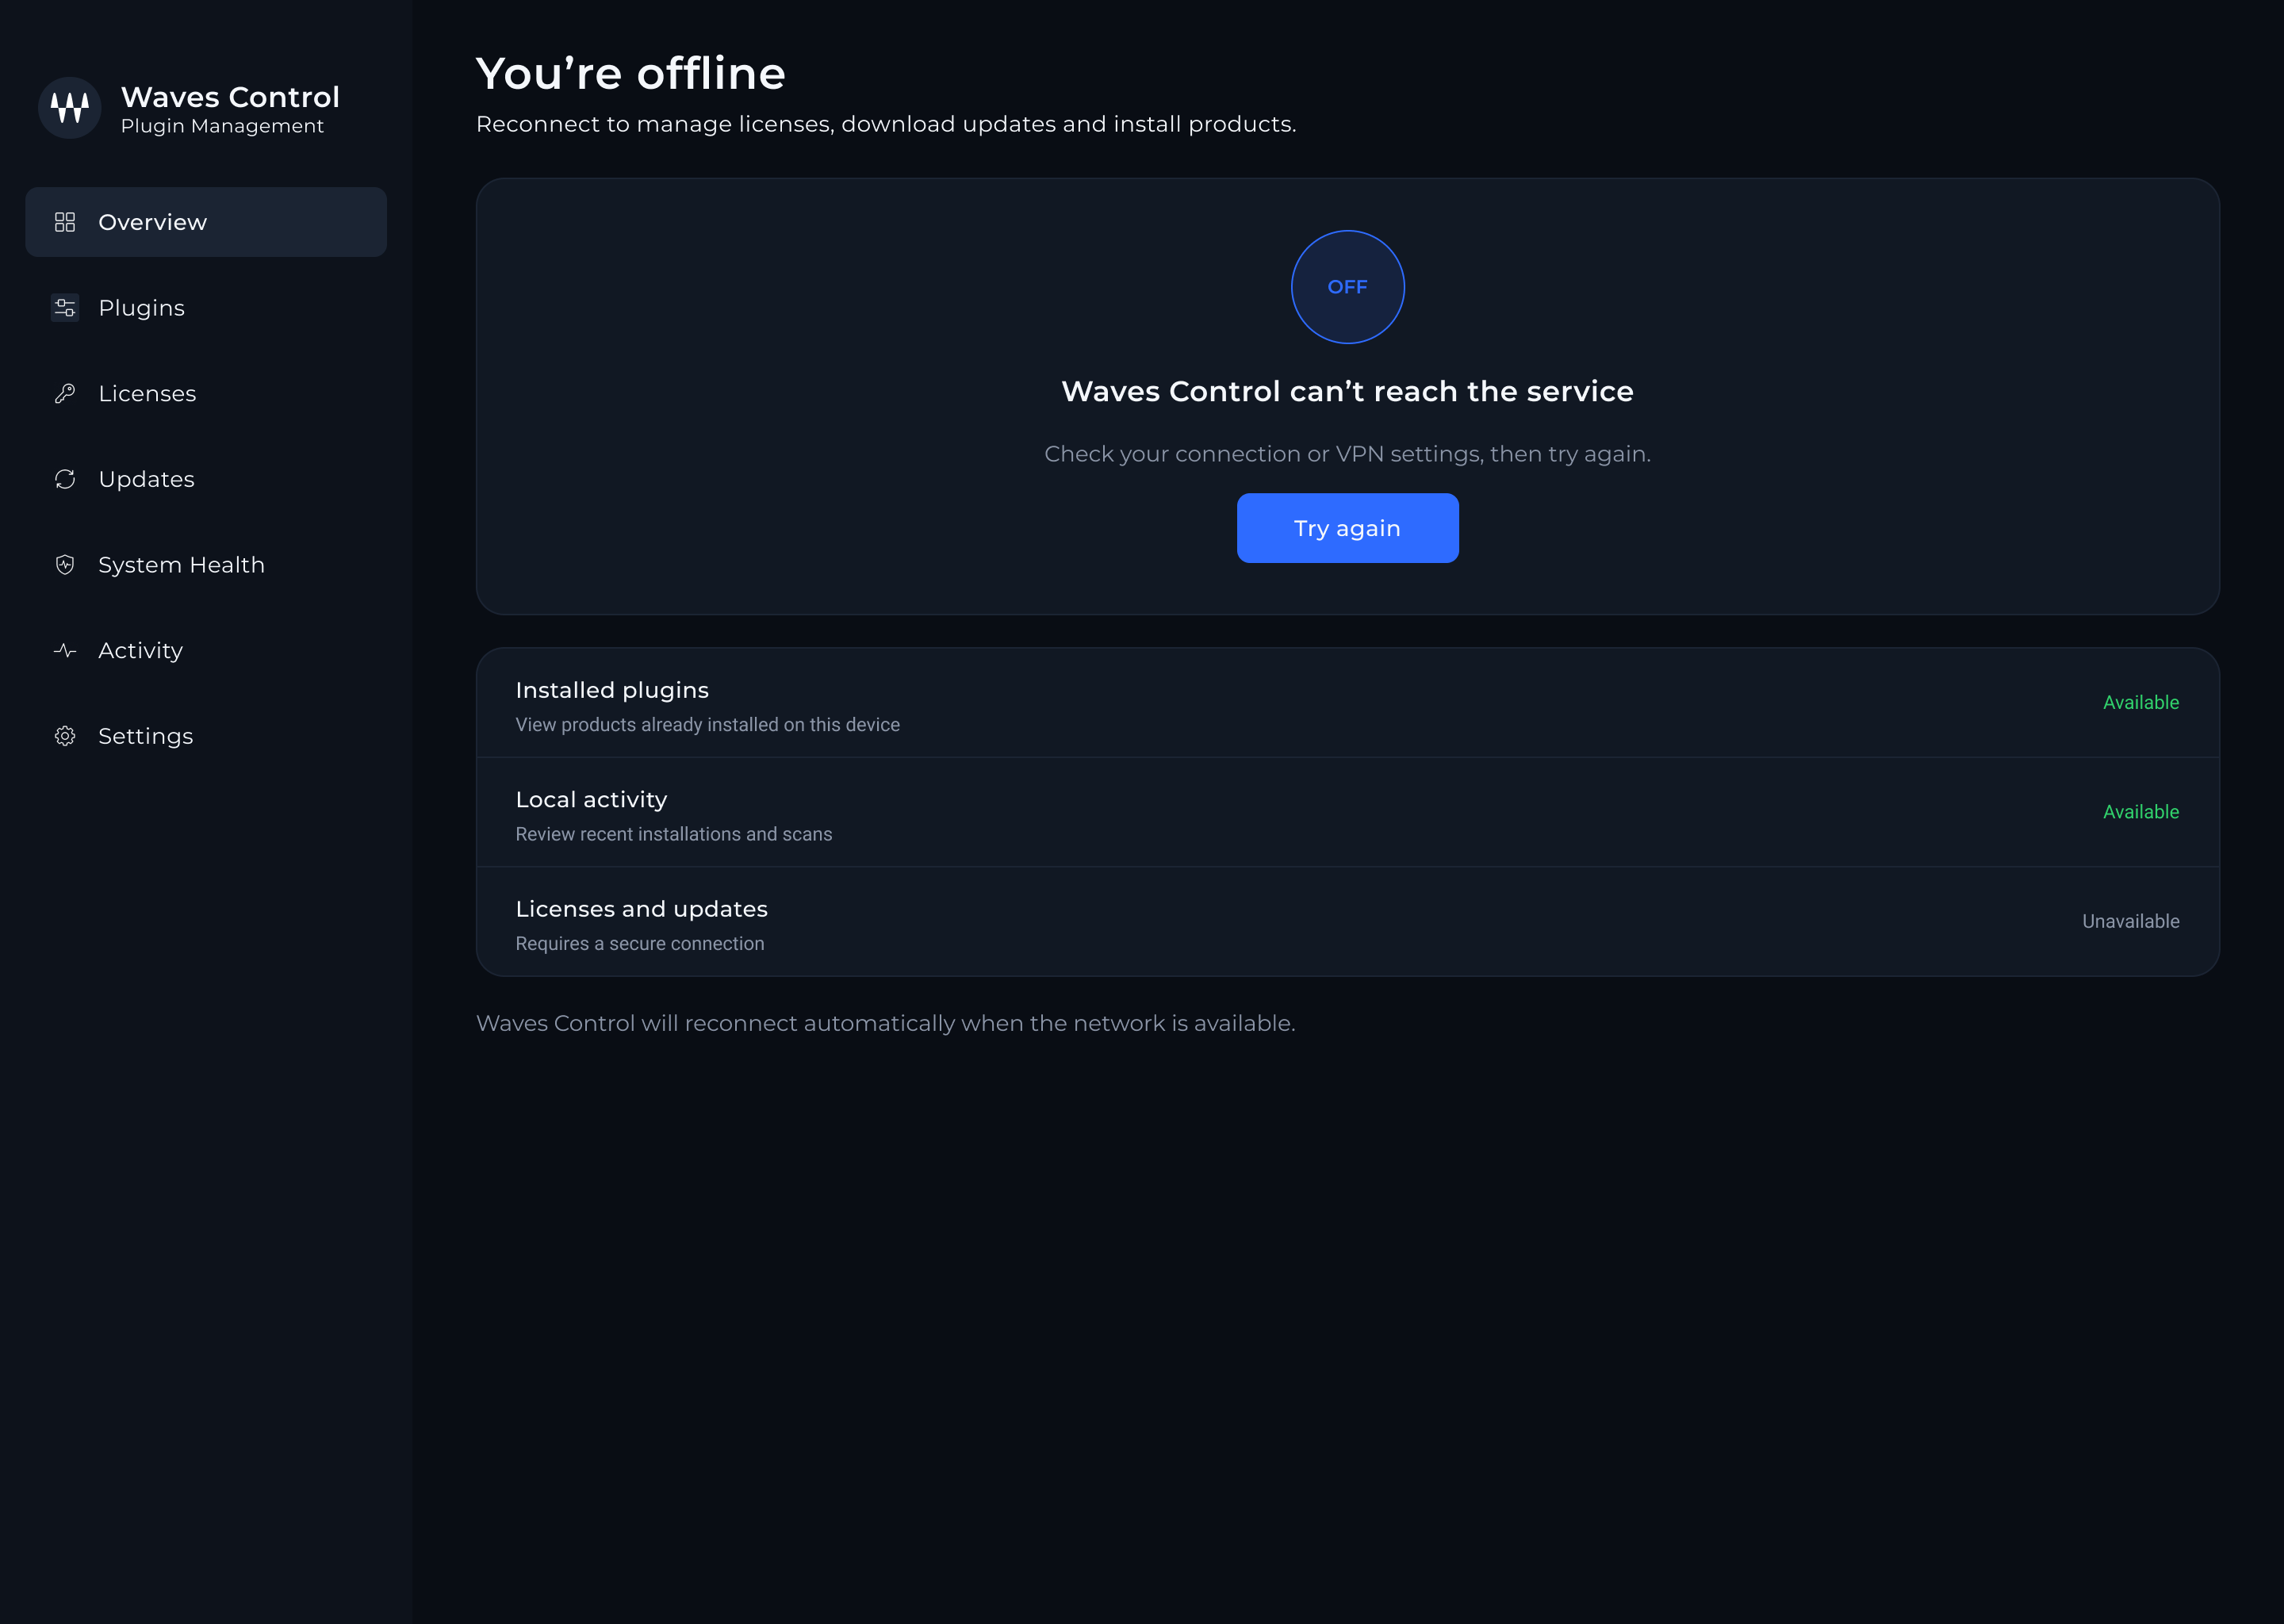Open the Overview menu item
This screenshot has height=1624, width=2284.
(x=206, y=222)
